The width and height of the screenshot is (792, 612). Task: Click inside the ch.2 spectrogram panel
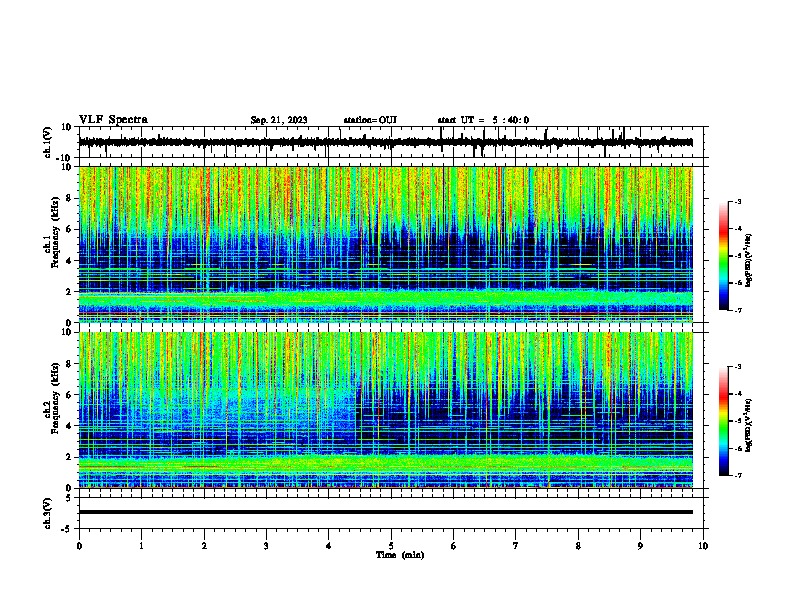click(386, 410)
